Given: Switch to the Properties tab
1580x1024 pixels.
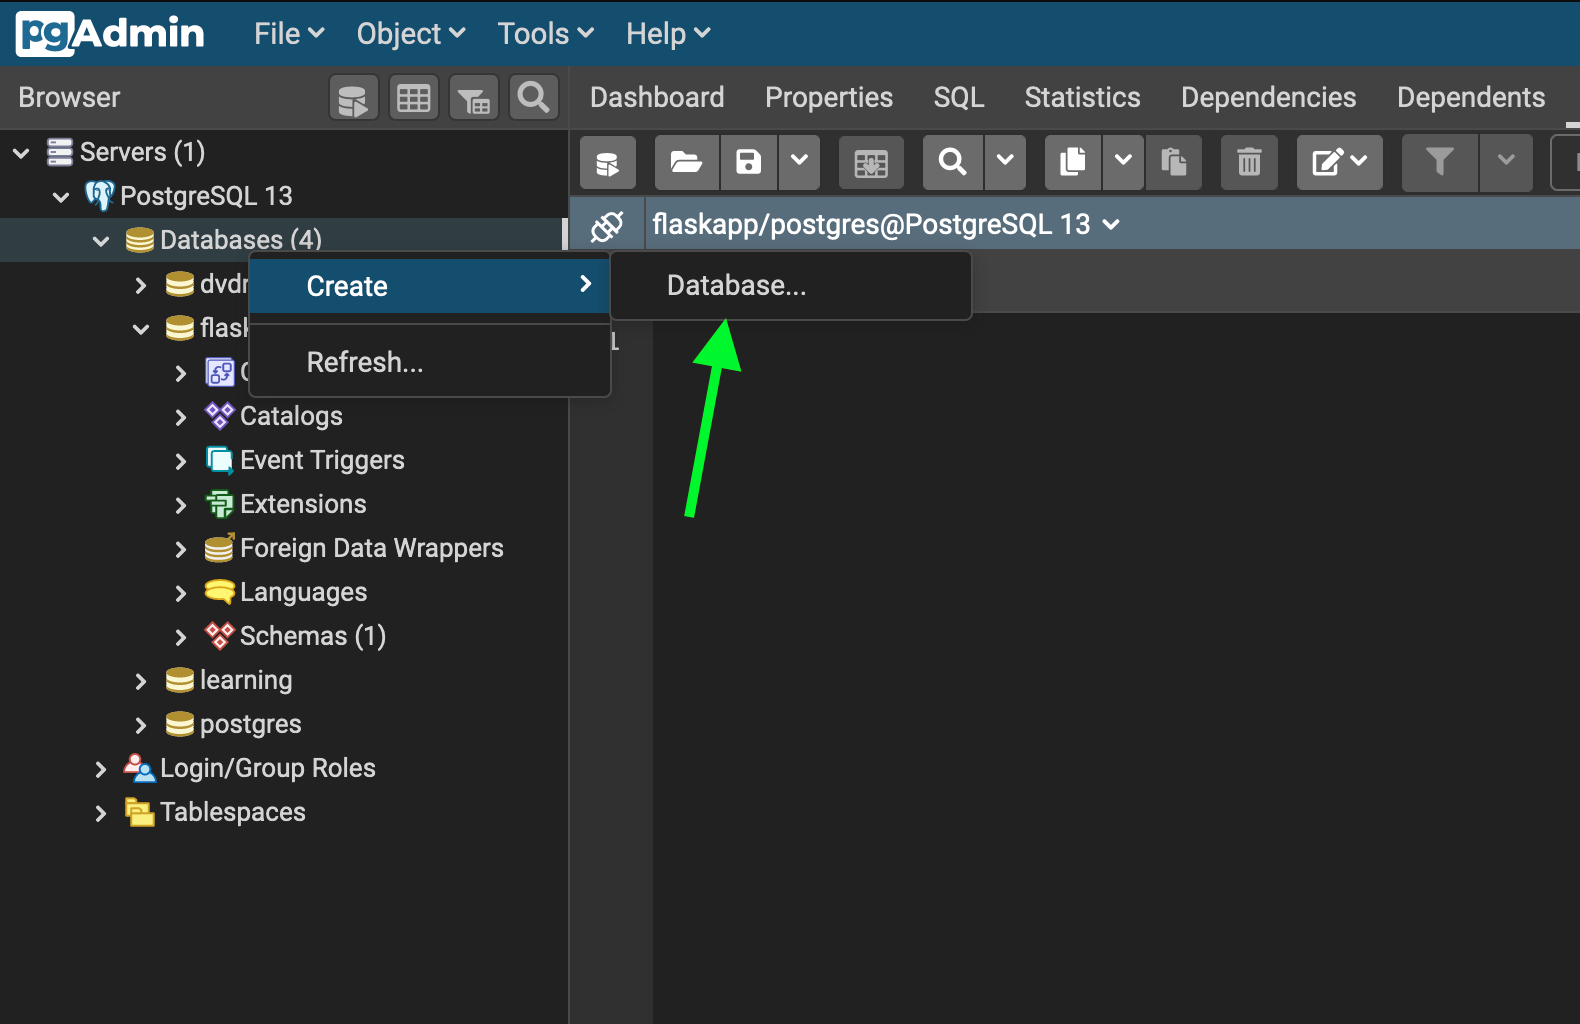Looking at the screenshot, I should click(x=829, y=97).
